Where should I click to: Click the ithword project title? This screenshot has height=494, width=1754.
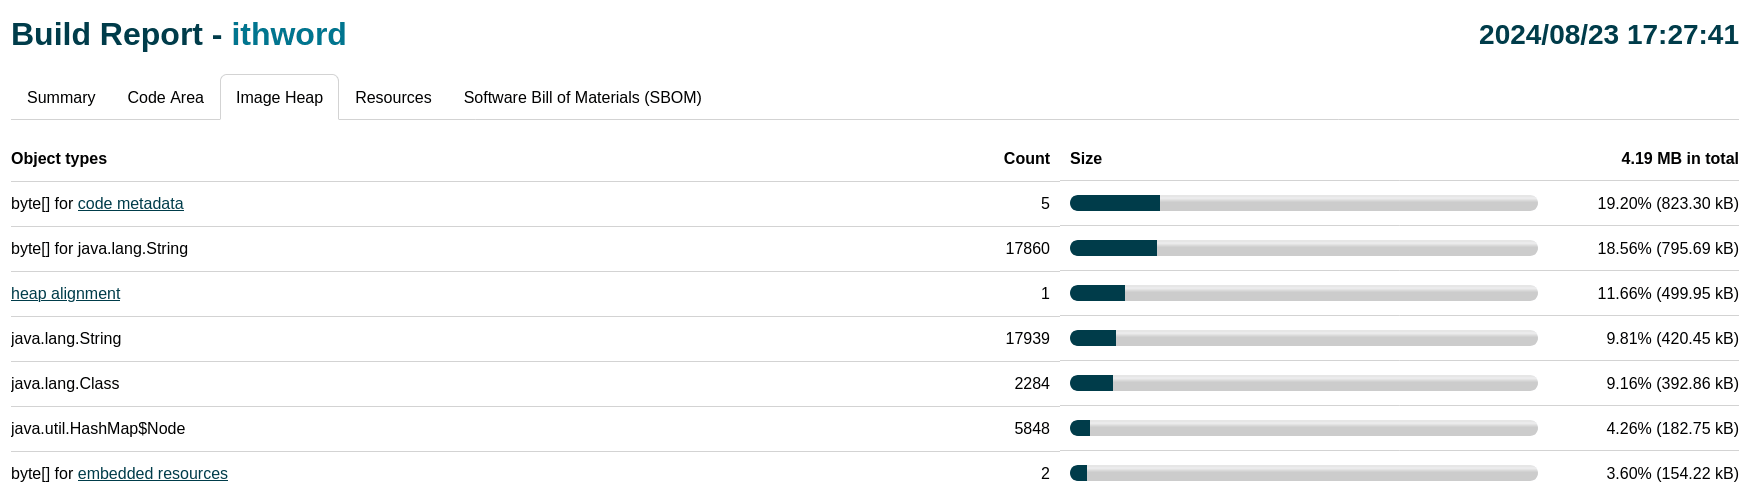pos(289,34)
